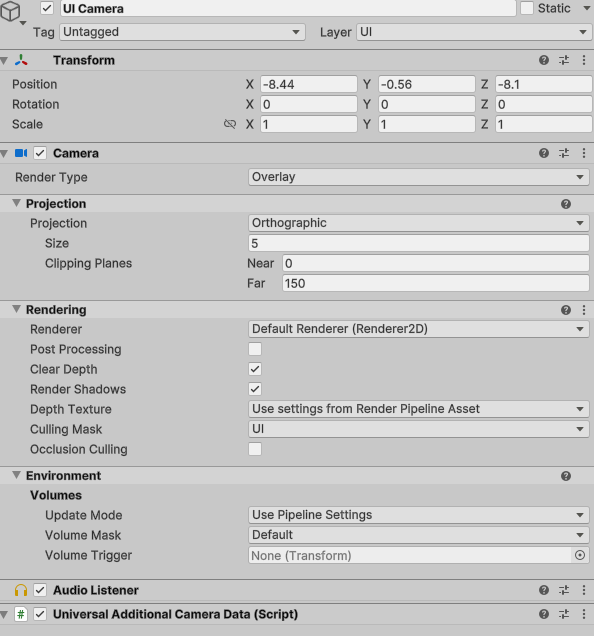Click the Camera component icon
594x636 pixels.
pyautogui.click(x=21, y=153)
